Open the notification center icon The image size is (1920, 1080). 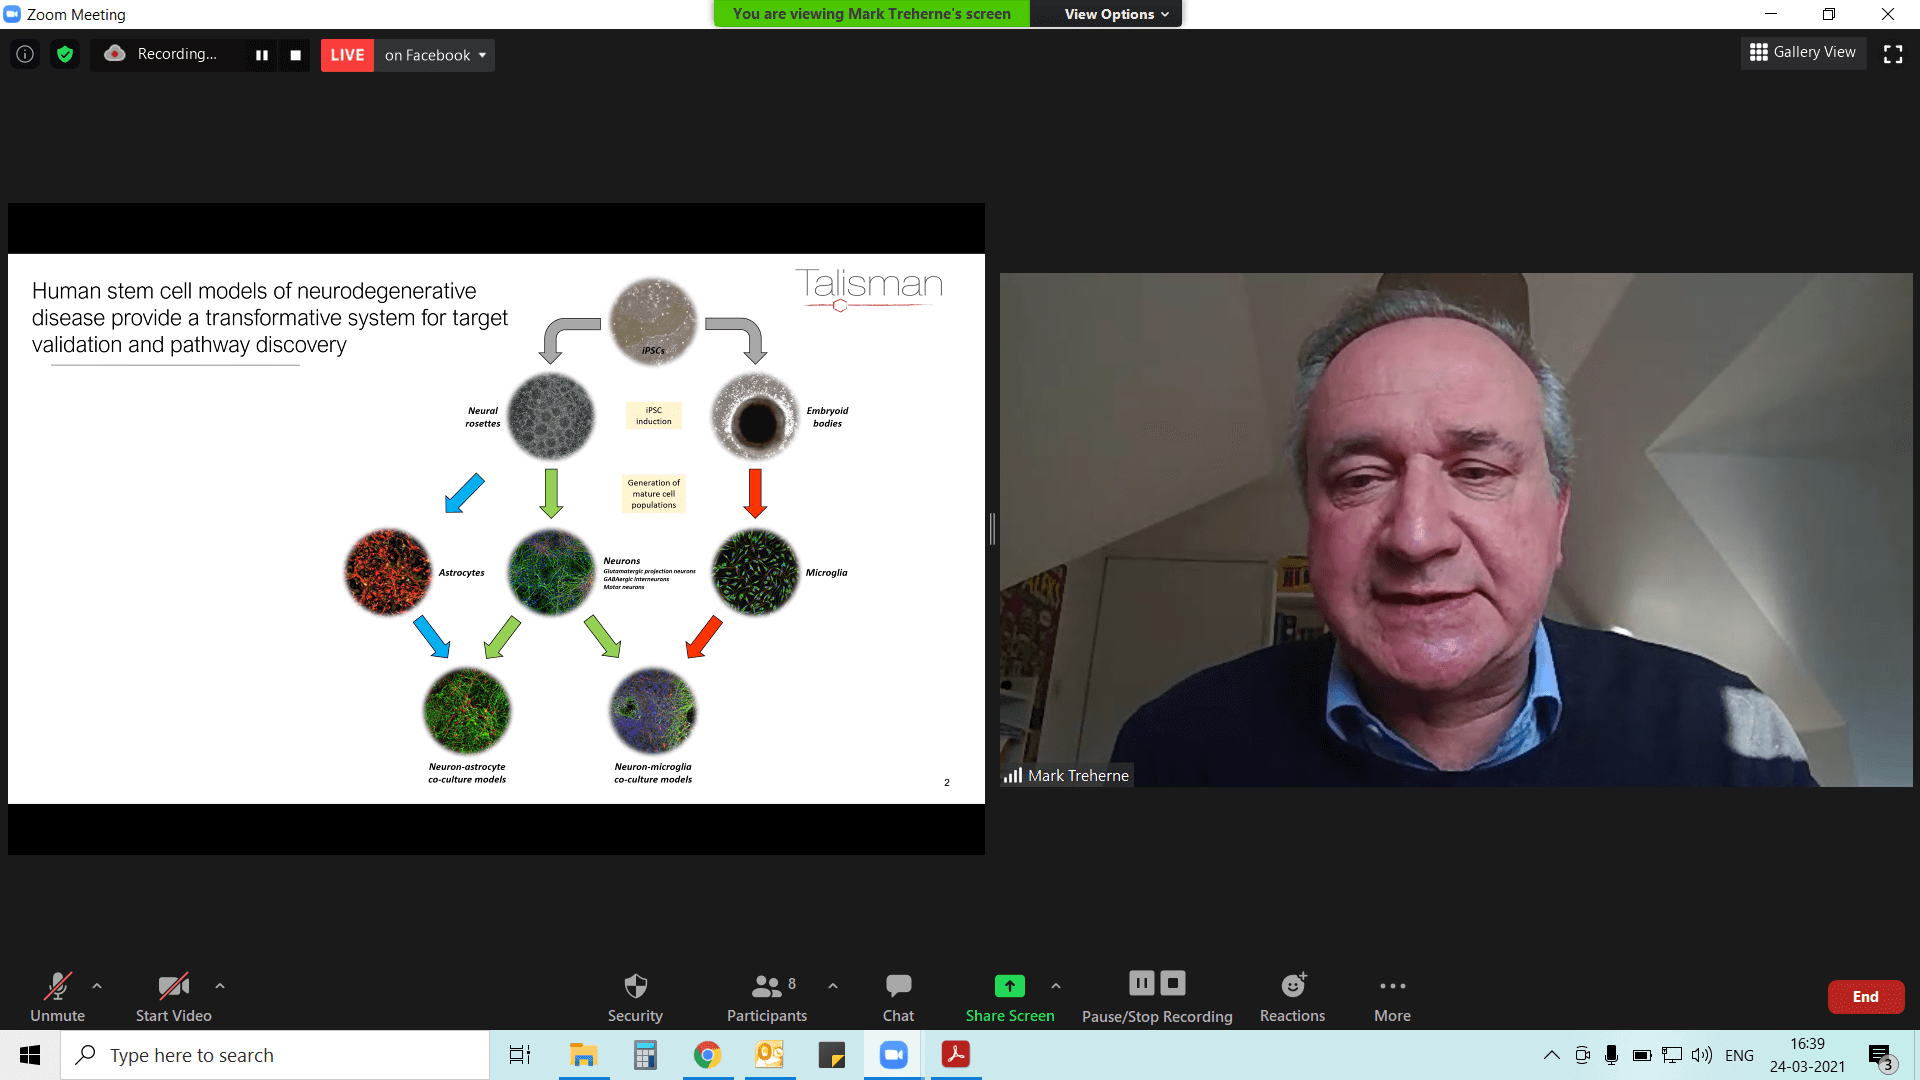click(1881, 1056)
